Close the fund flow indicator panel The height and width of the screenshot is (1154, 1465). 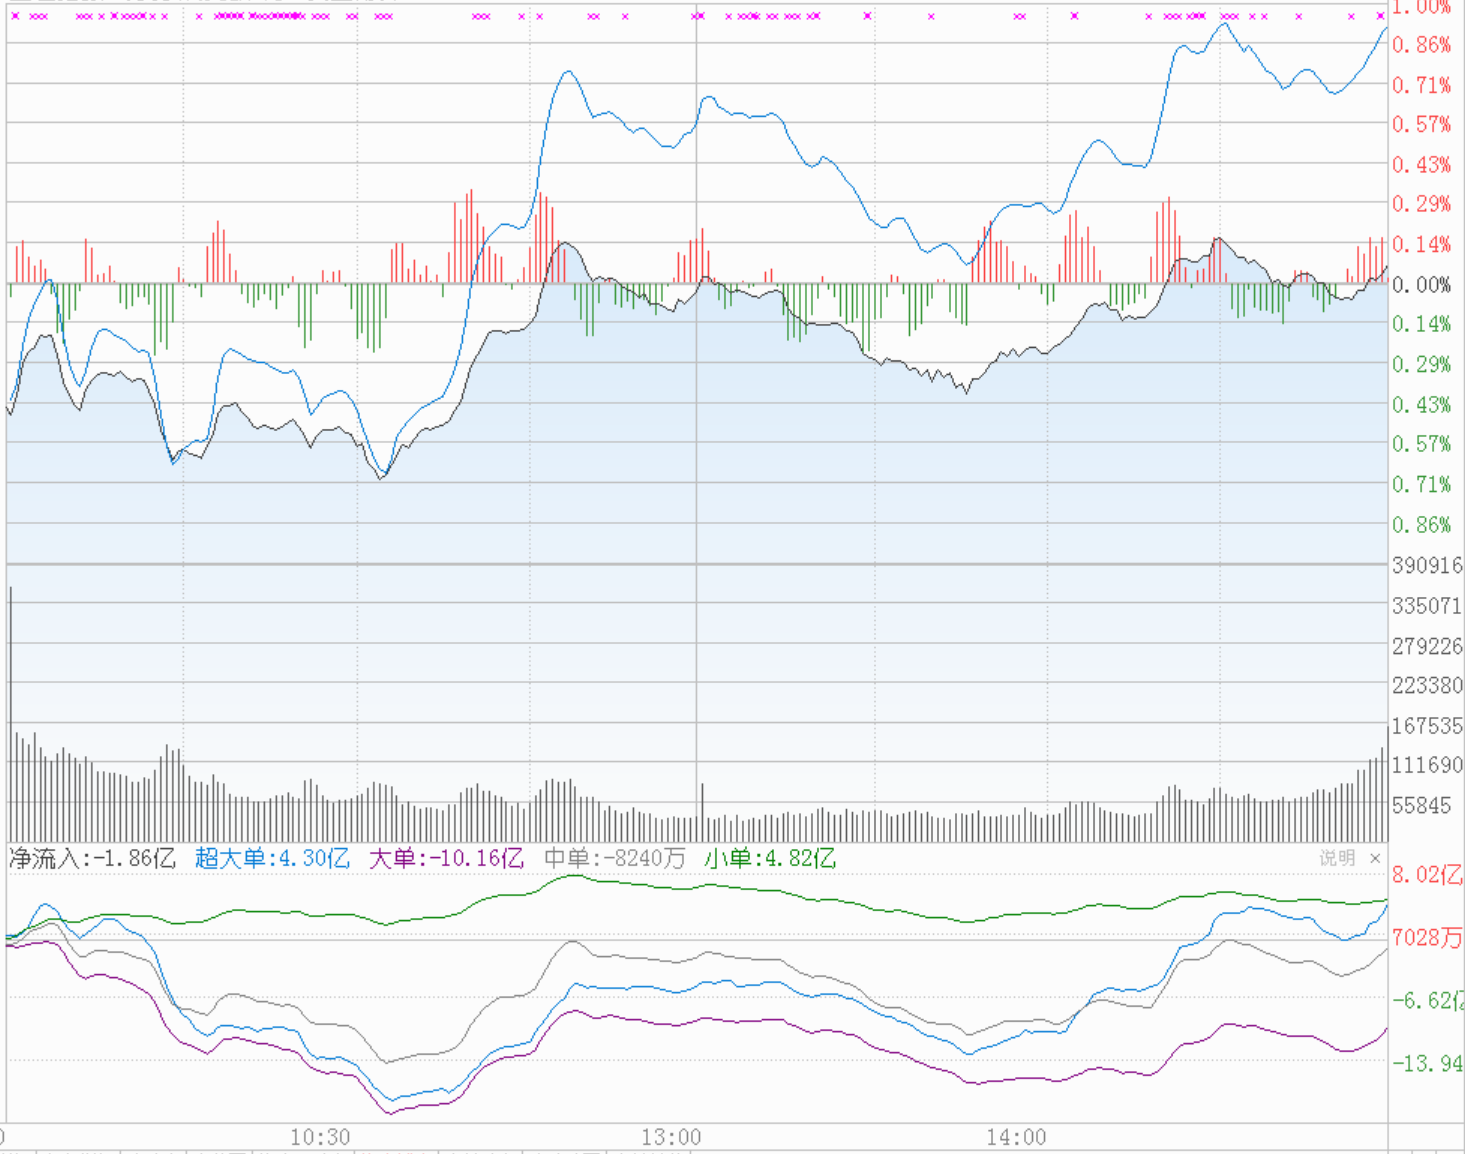click(1375, 858)
